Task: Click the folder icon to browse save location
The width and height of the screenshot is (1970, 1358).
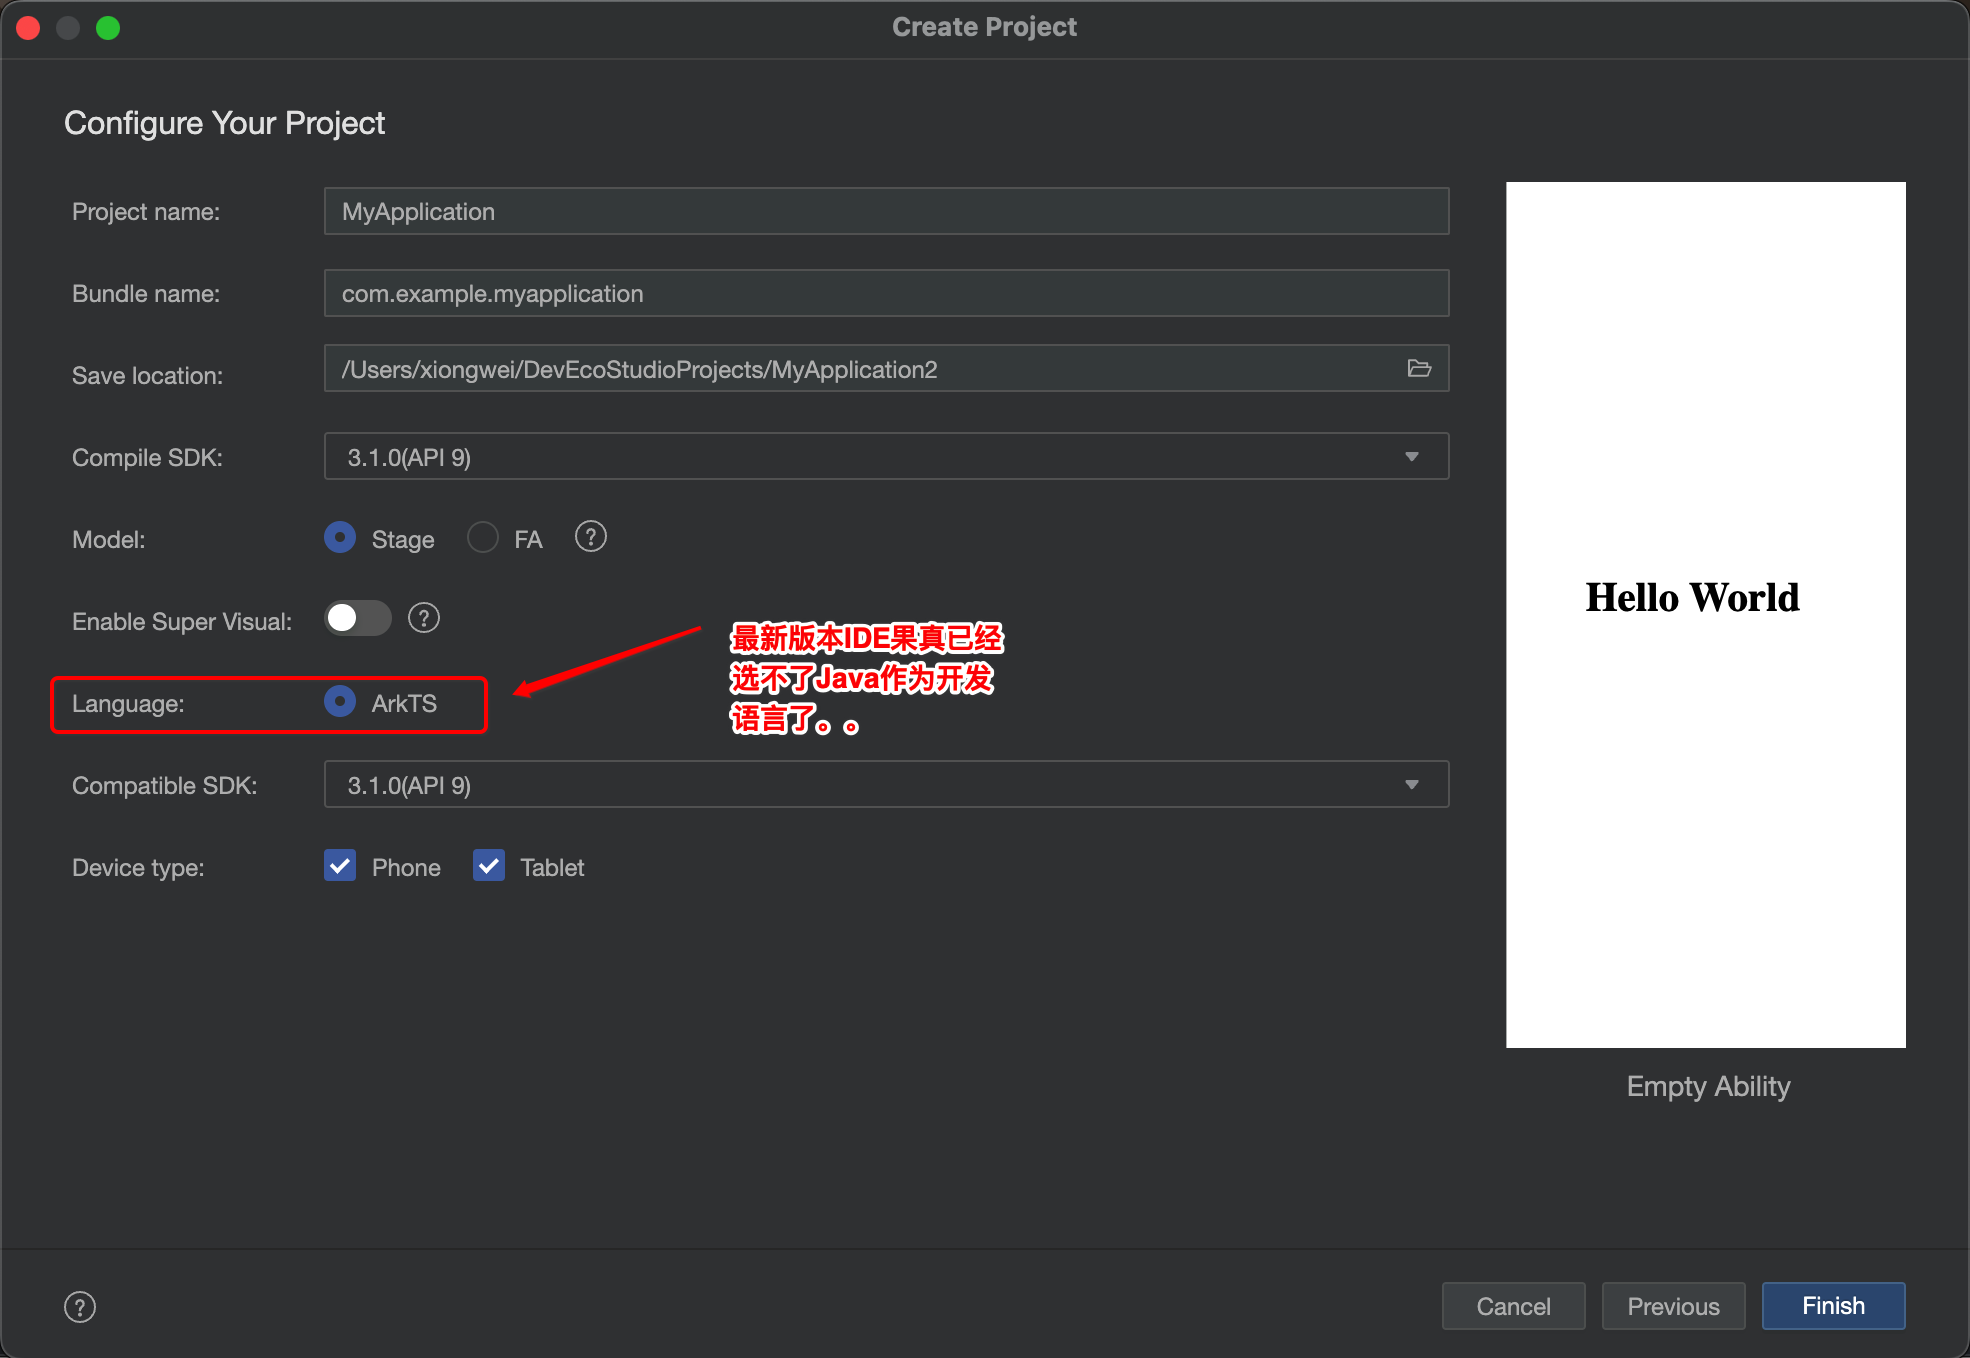Action: click(1419, 368)
